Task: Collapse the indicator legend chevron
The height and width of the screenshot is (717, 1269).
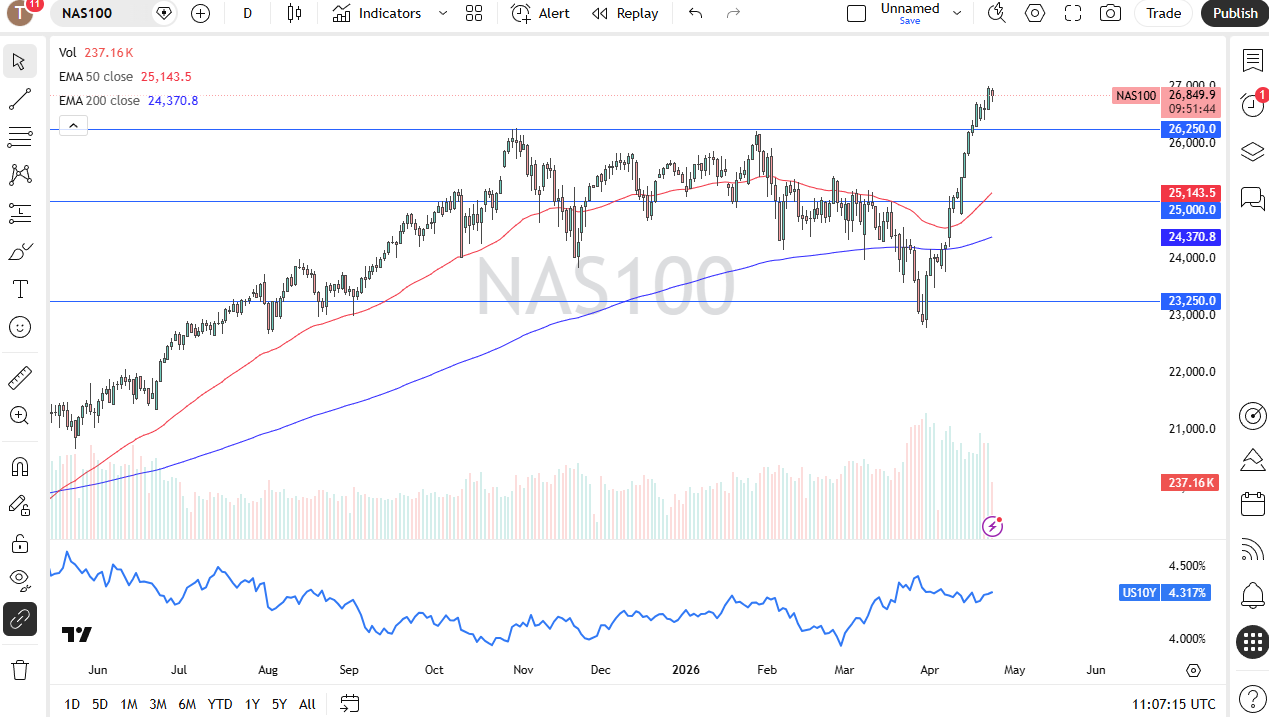Action: pos(74,125)
